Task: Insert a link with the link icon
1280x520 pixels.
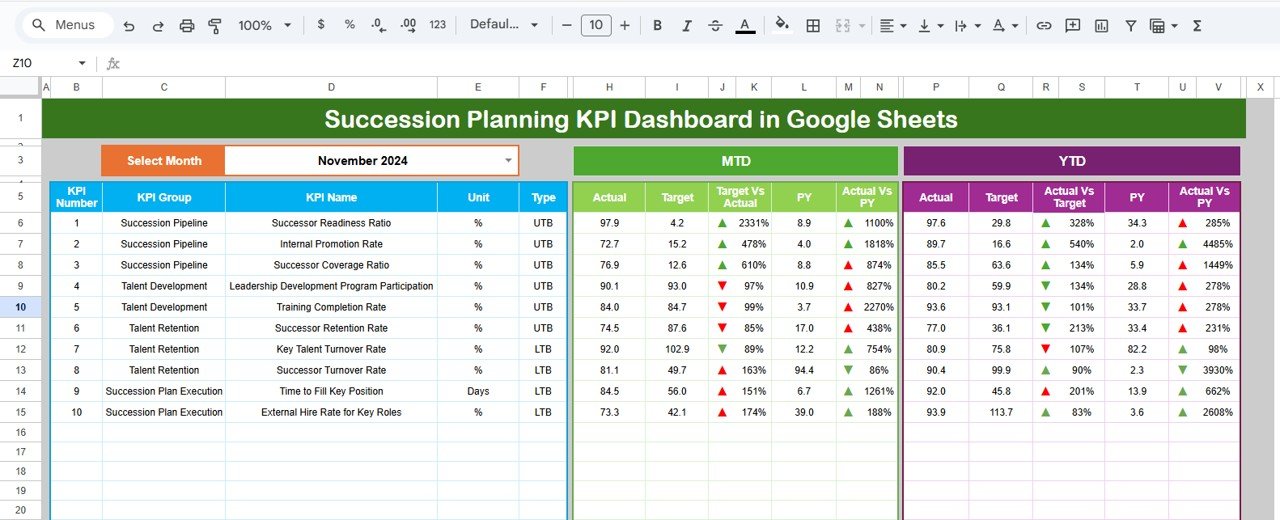Action: pos(1044,25)
